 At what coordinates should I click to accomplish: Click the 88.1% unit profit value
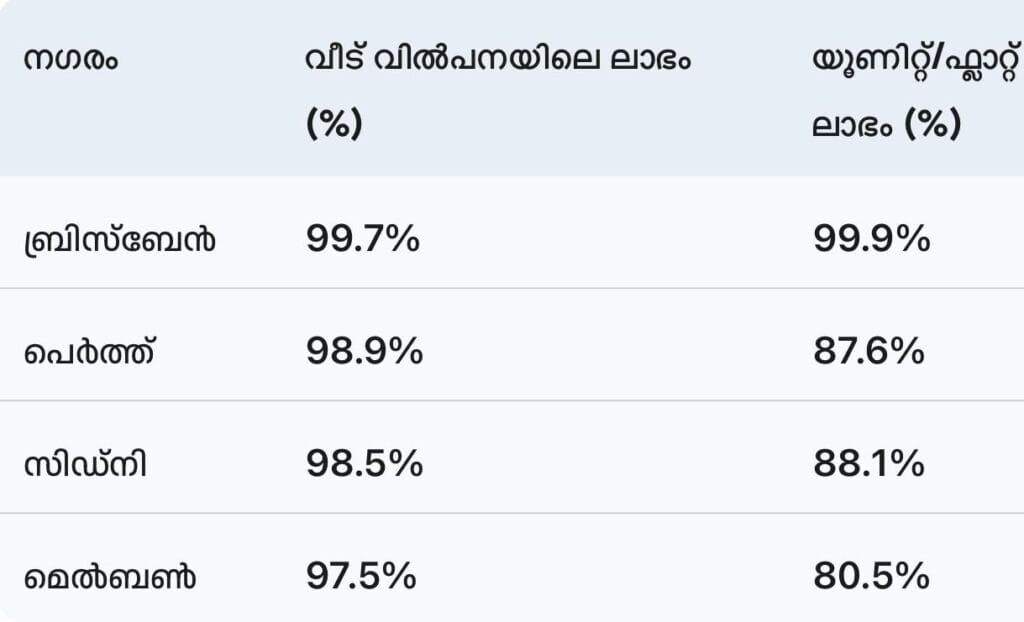[x=868, y=463]
